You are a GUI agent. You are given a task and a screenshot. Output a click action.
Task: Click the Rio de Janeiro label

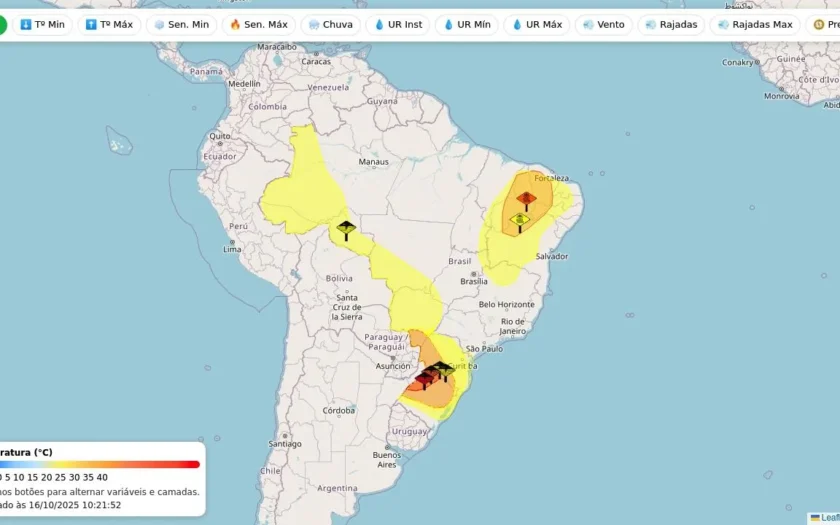[513, 326]
